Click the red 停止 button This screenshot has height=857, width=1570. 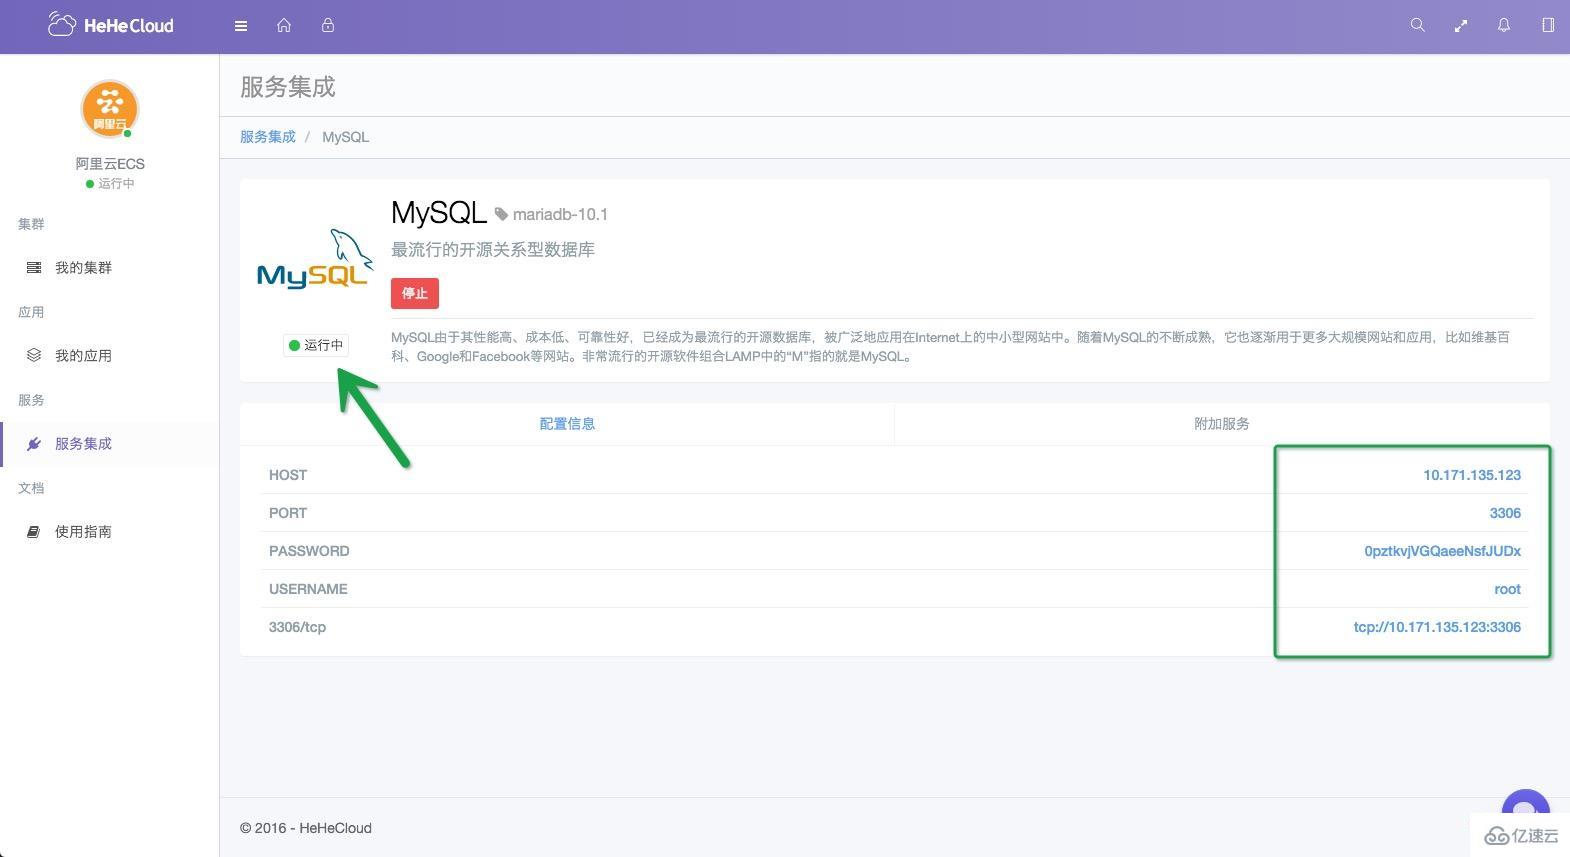[415, 293]
